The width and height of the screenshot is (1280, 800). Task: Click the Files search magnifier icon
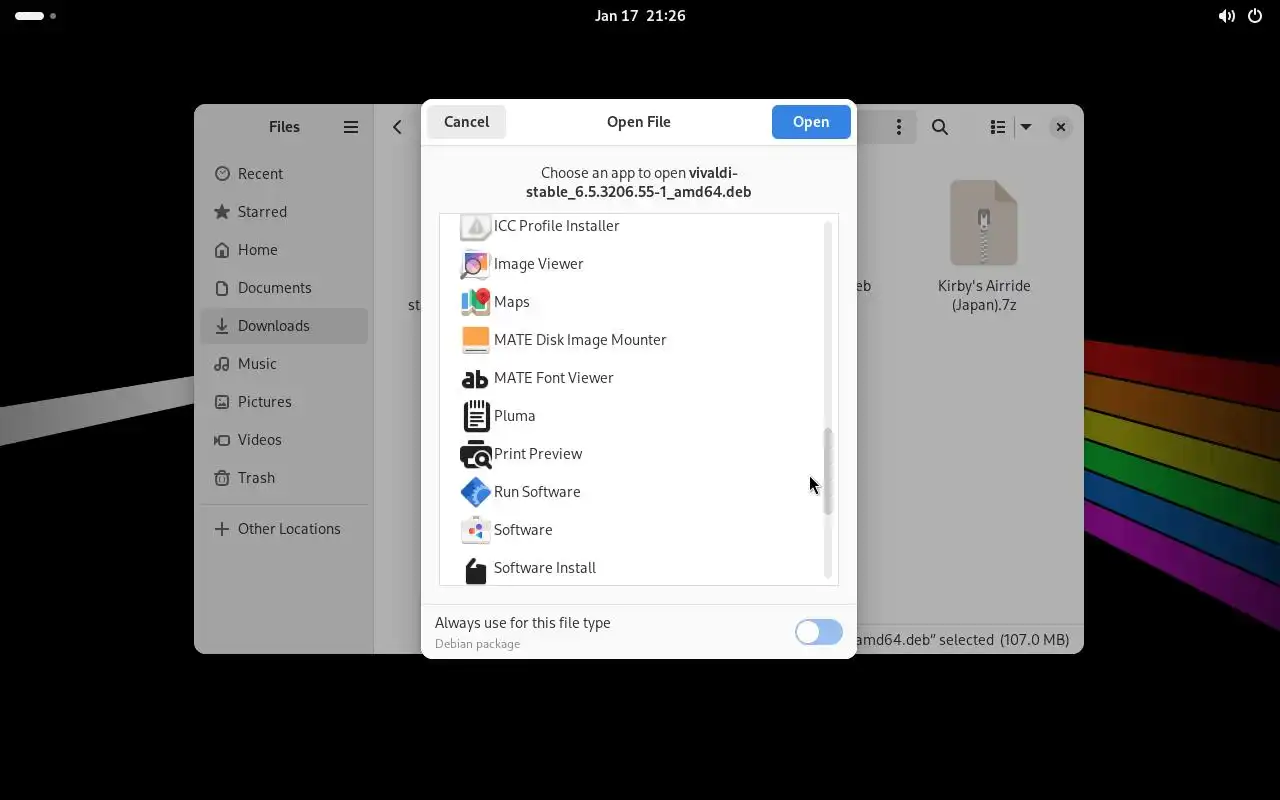[x=940, y=127]
